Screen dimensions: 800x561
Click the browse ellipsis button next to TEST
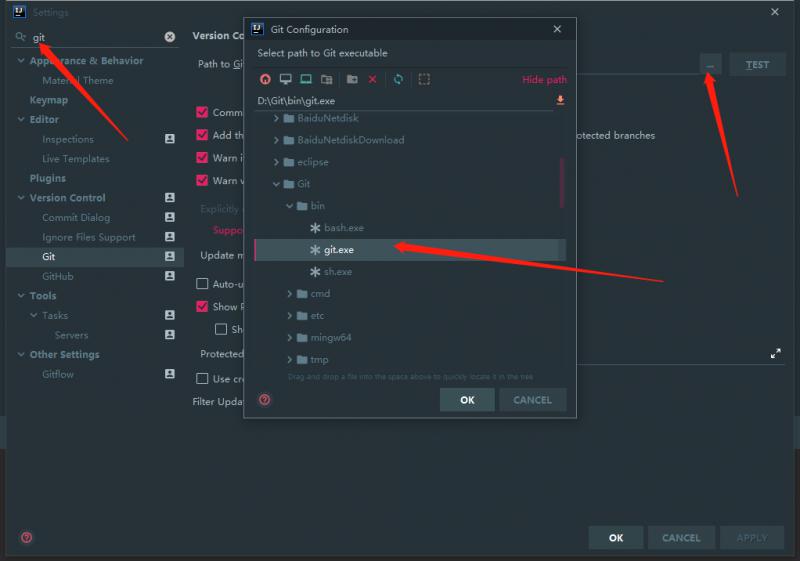click(710, 64)
